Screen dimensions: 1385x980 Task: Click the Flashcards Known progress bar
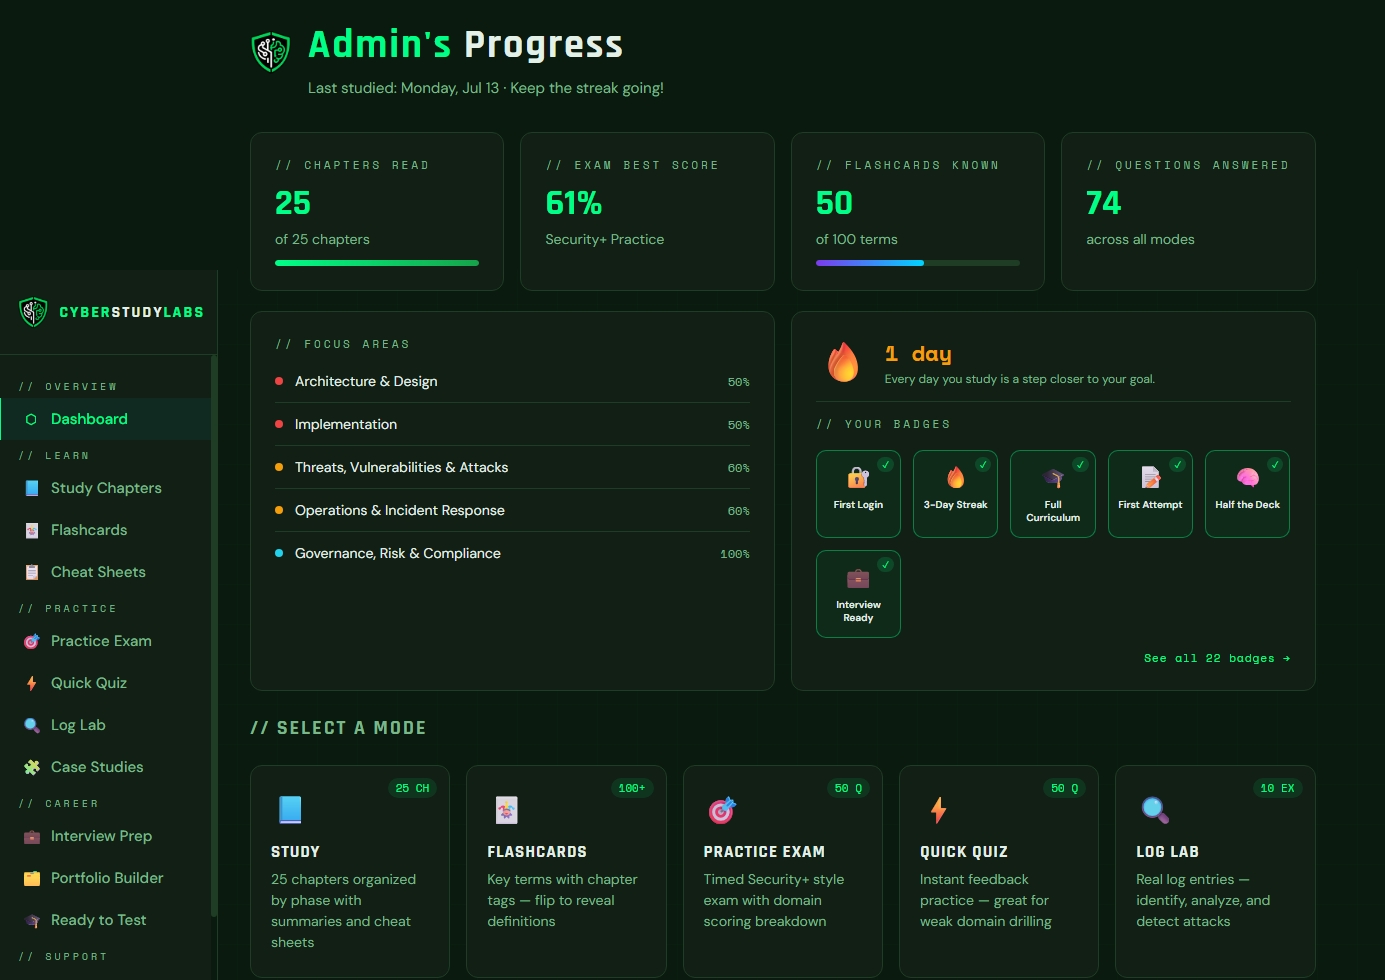918,263
